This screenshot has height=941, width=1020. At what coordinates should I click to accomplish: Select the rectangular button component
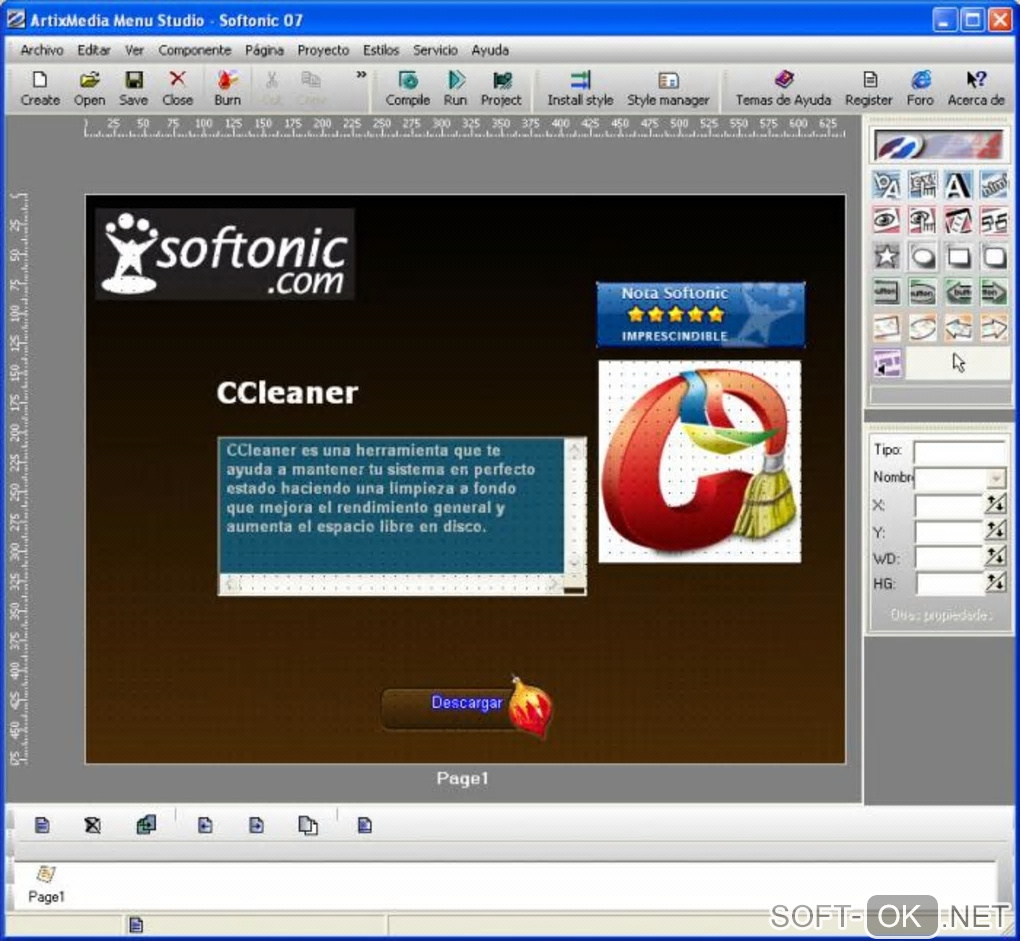point(887,292)
